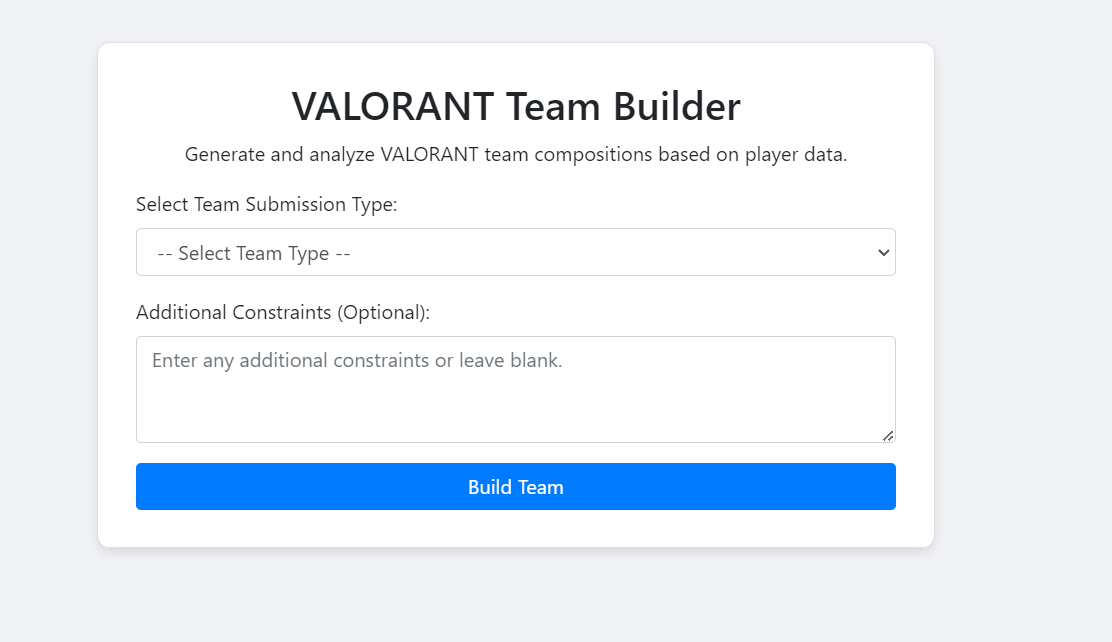Click the 'Select Team Submission Type:' label
Viewport: 1112px width, 642px height.
pos(266,205)
